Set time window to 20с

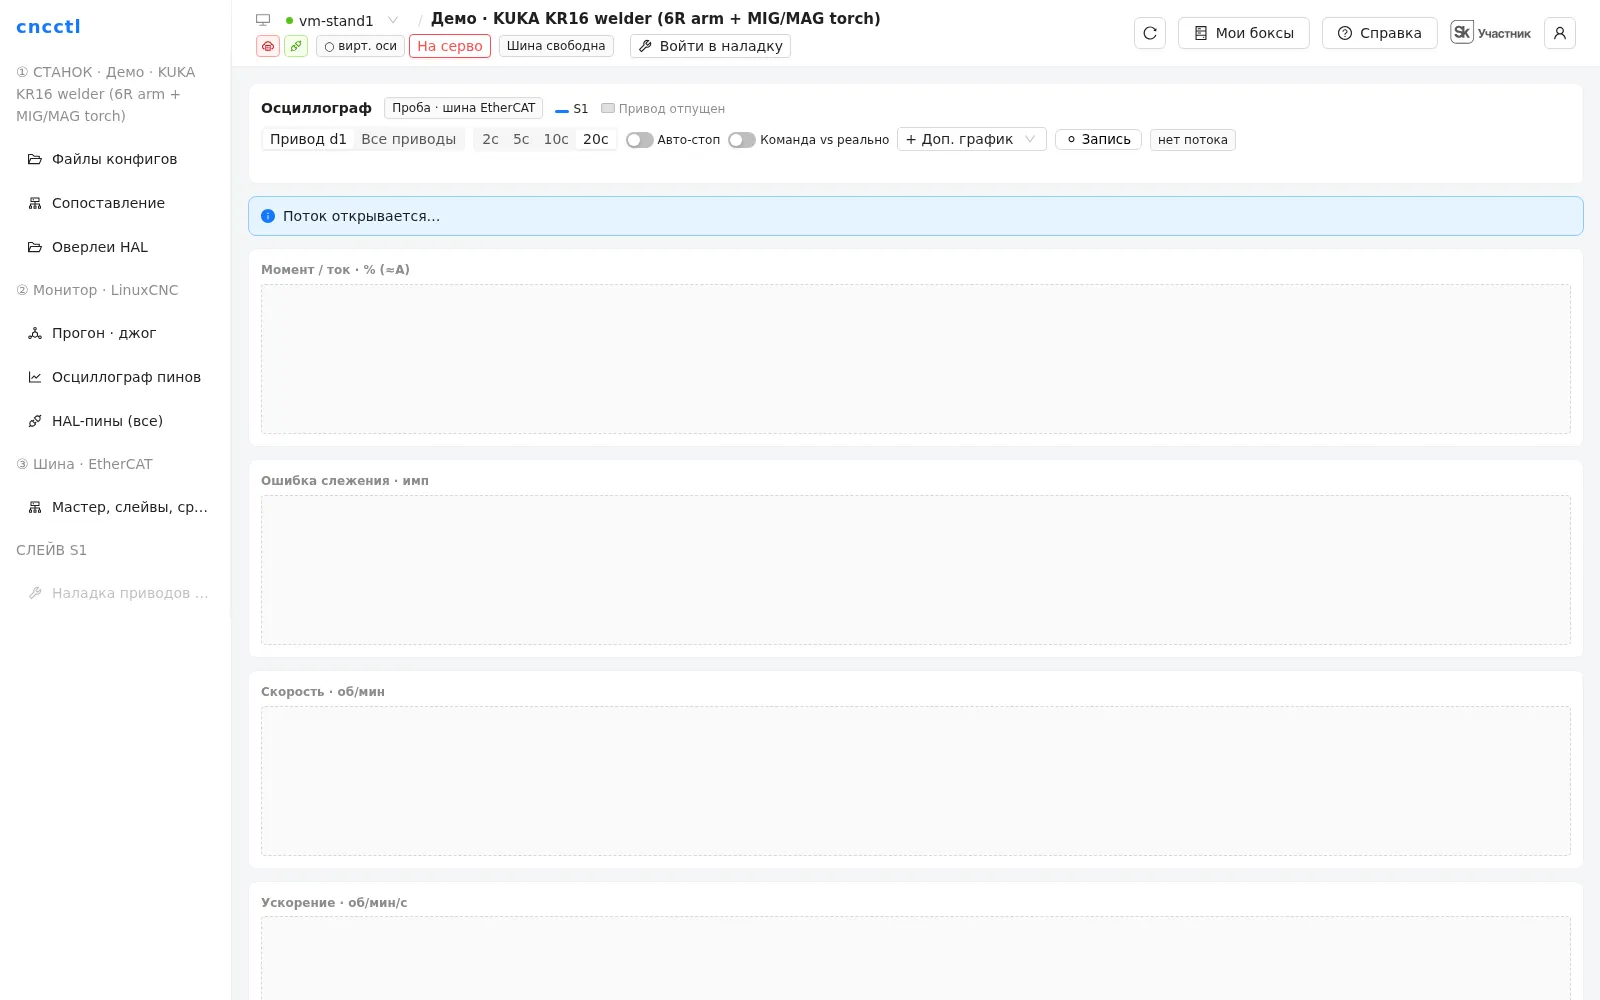click(x=596, y=139)
